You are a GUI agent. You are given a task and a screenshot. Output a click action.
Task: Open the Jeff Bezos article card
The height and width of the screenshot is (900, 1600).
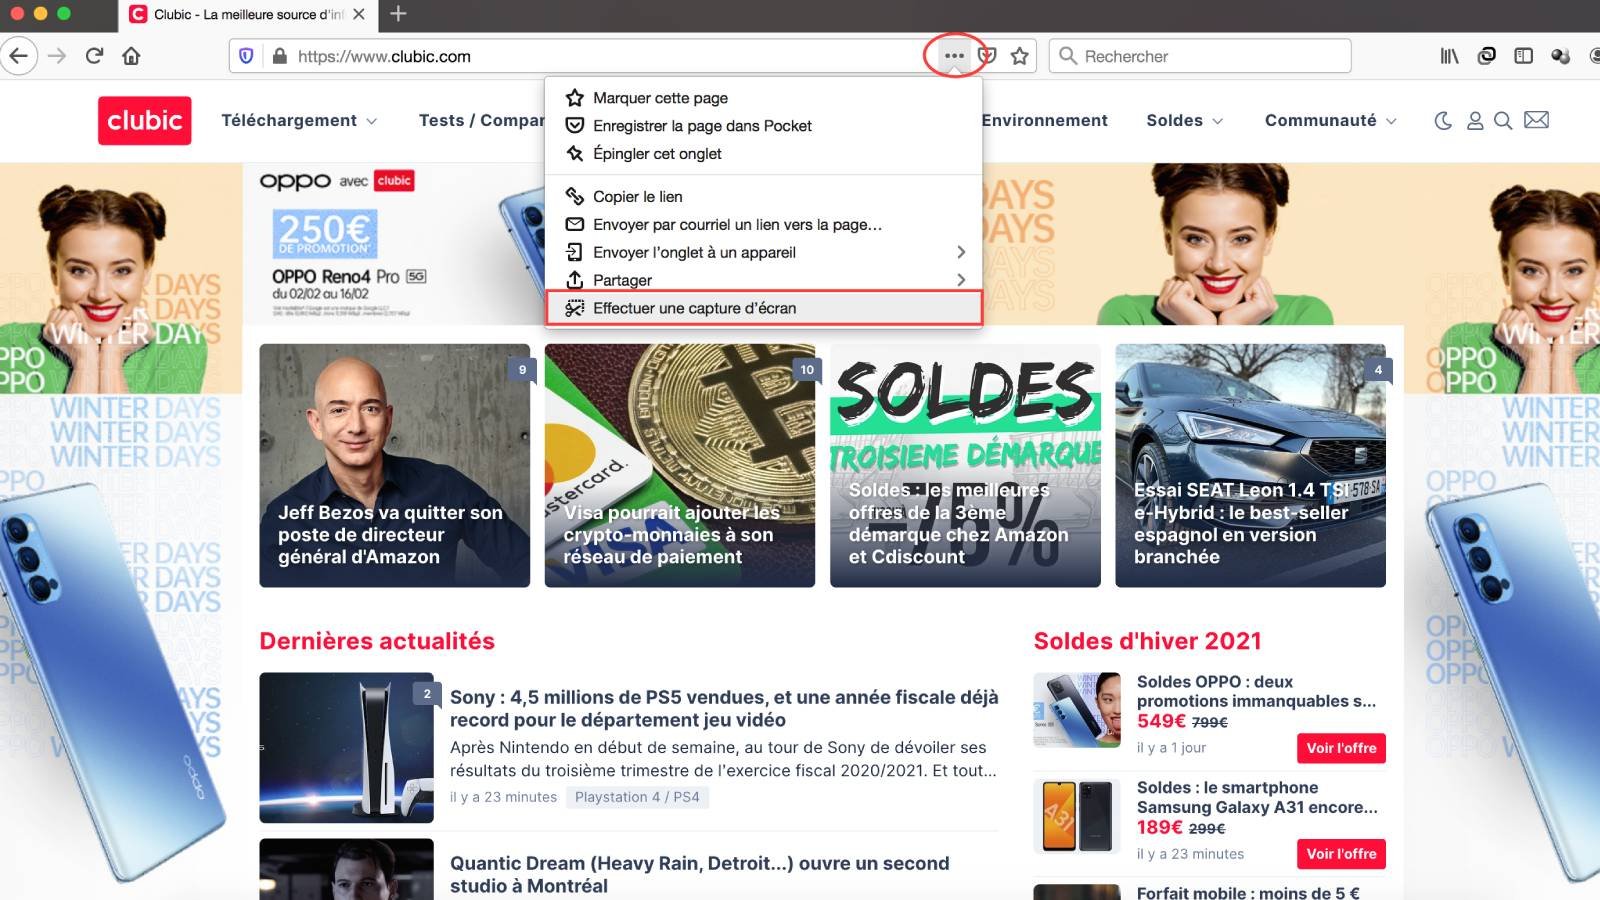pos(394,465)
